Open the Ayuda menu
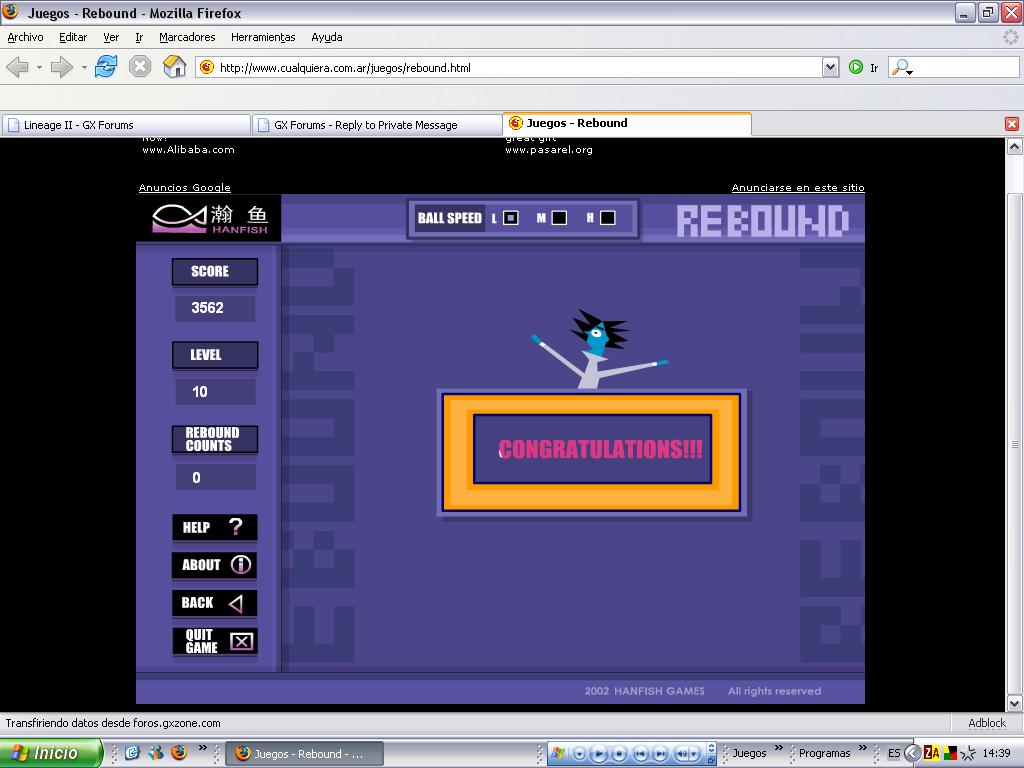Viewport: 1024px width, 768px height. [x=327, y=37]
